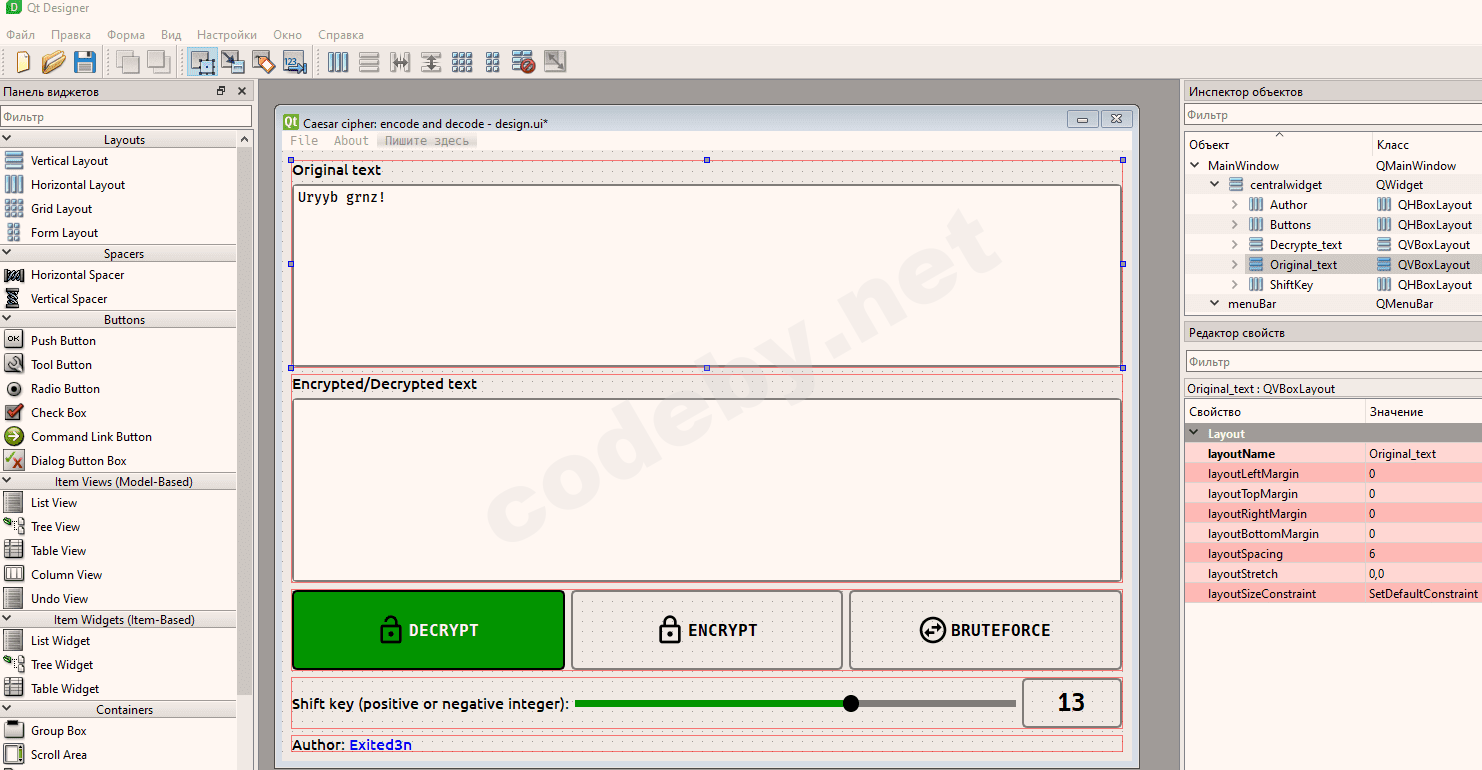Open the Вид menu
The image size is (1482, 770).
click(171, 35)
